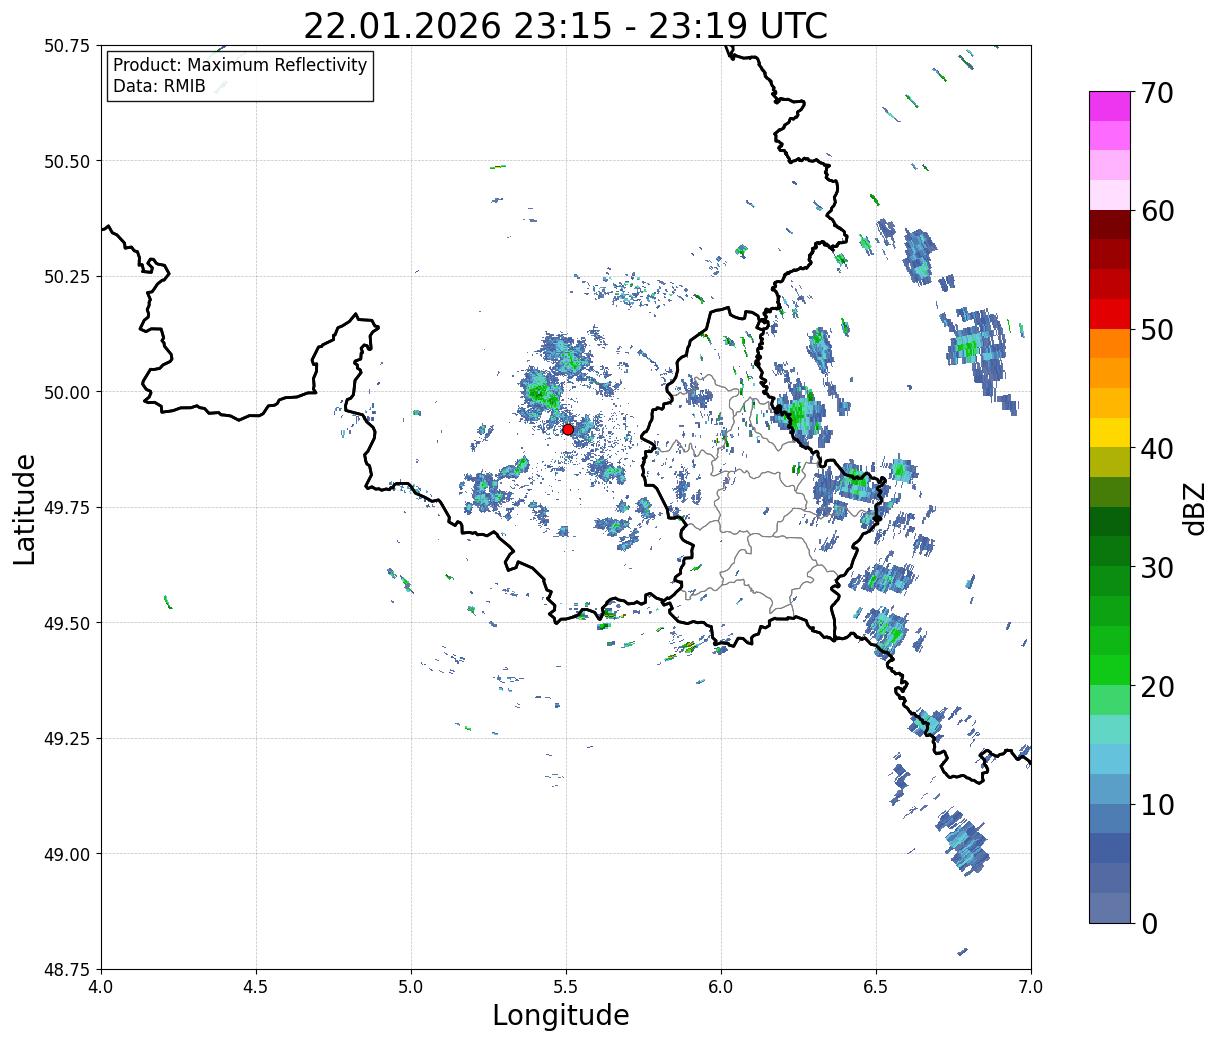Click the colorbar tick label 40

(x=1157, y=448)
